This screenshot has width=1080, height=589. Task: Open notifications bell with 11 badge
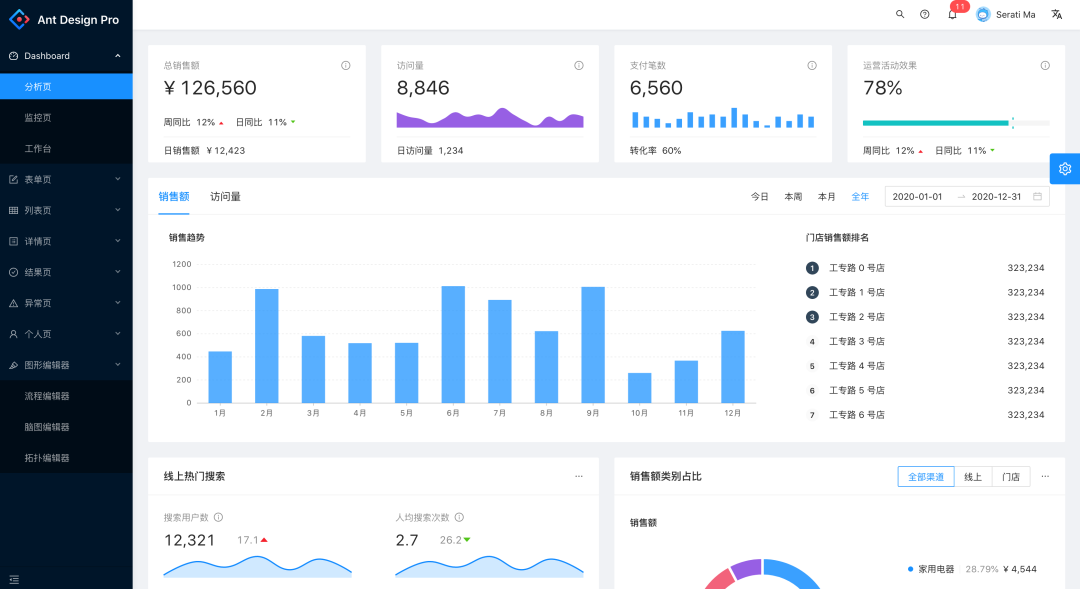click(x=952, y=15)
